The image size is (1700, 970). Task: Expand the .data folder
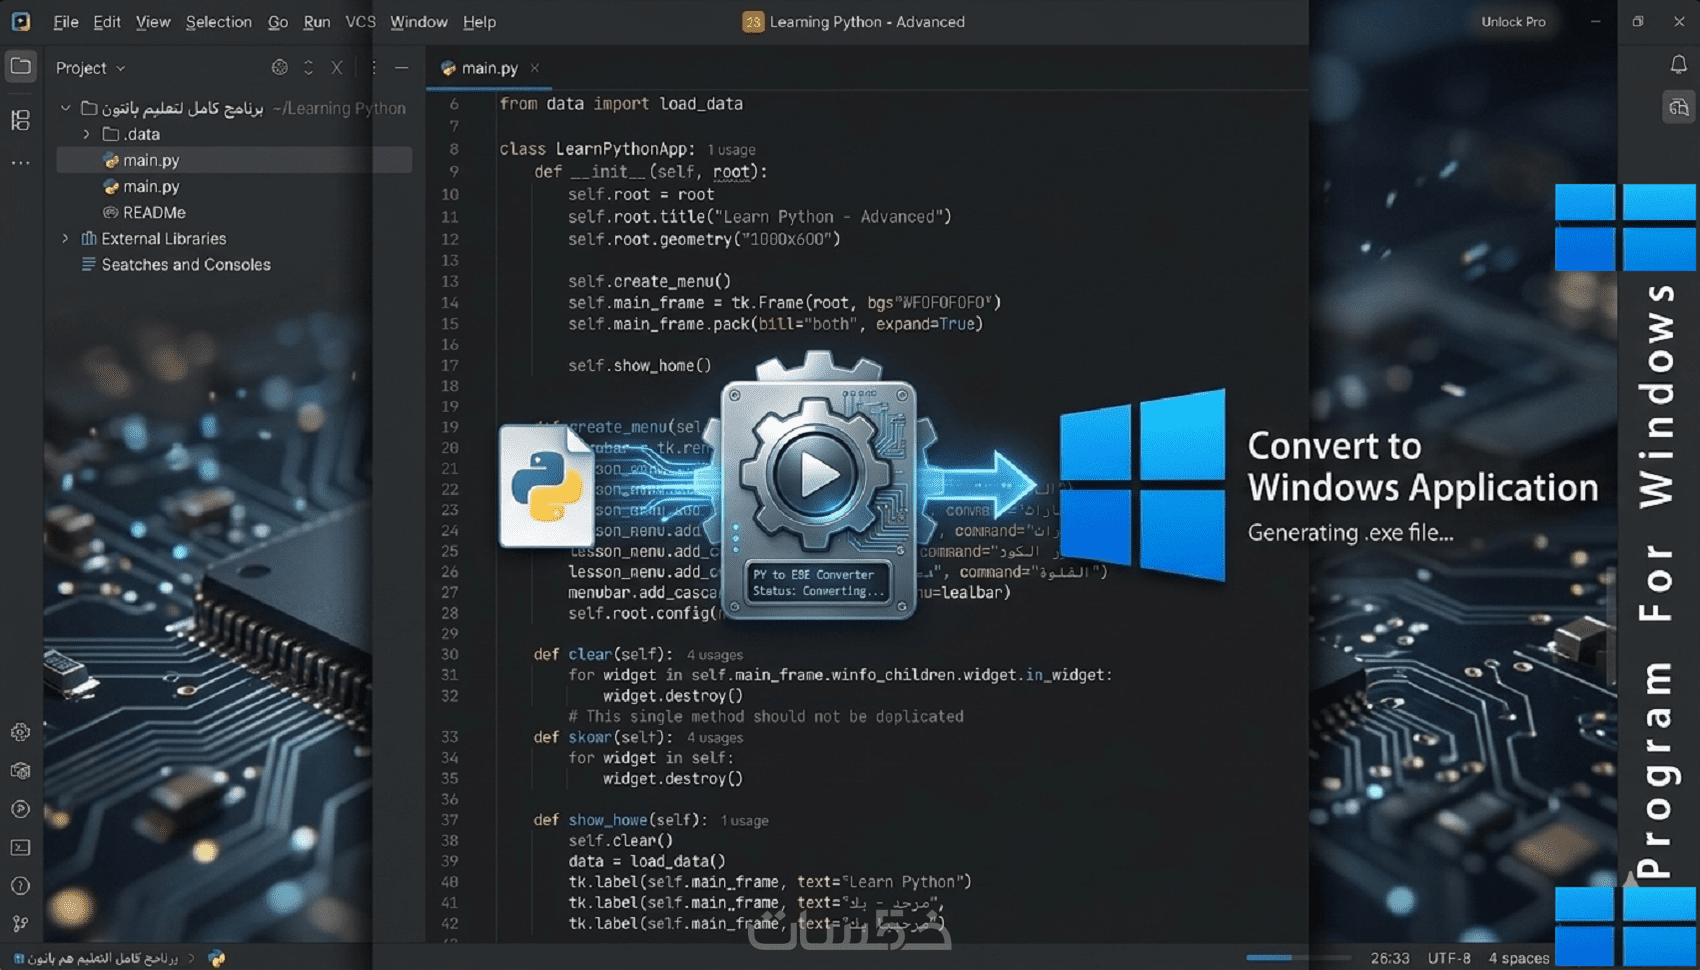pos(87,134)
